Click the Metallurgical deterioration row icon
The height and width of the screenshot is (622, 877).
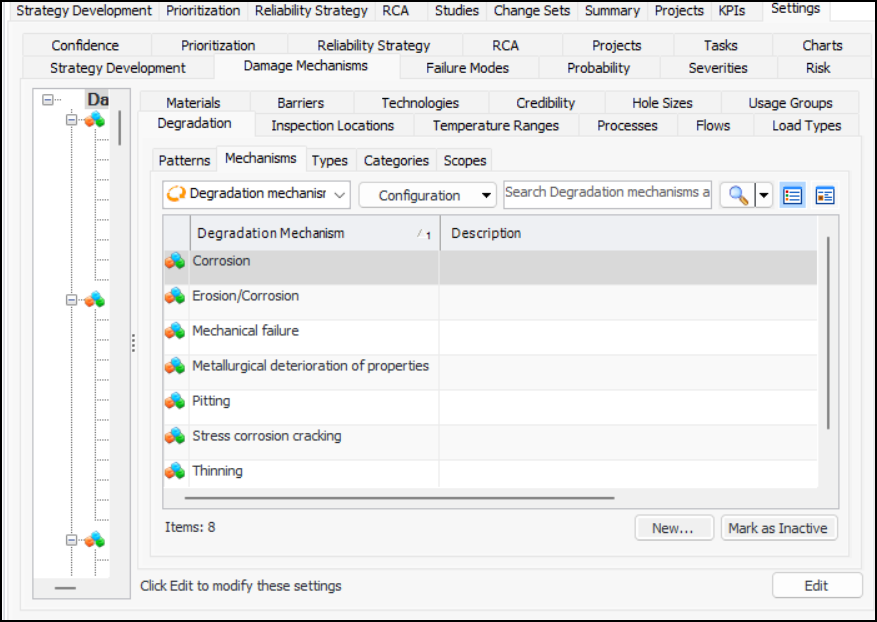(x=175, y=366)
